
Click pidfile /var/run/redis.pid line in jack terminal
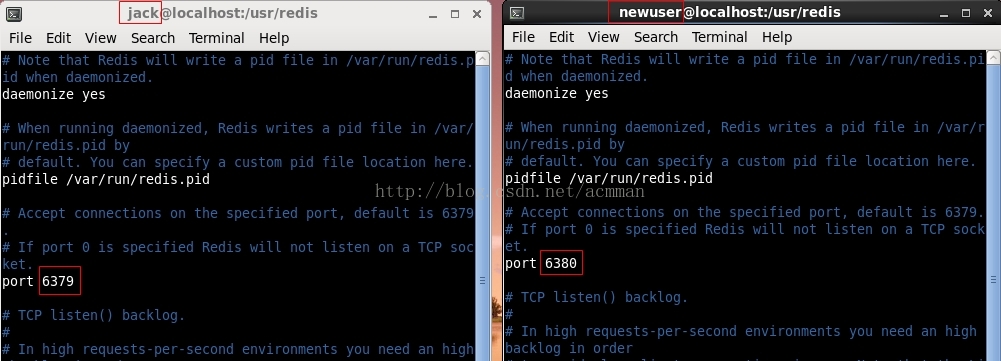click(x=106, y=180)
